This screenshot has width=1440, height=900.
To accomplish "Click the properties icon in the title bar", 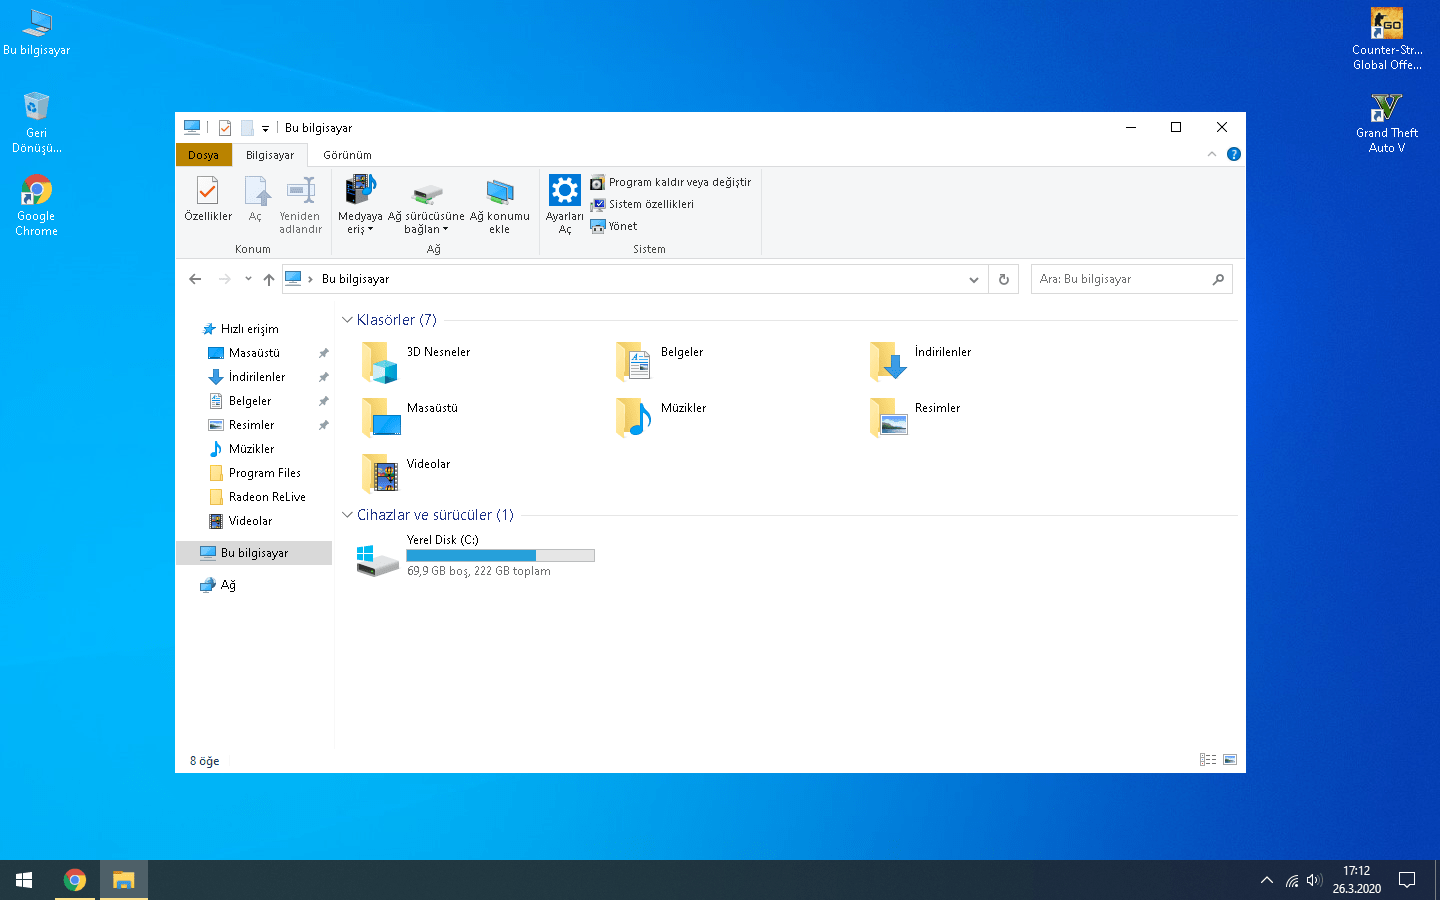I will click(x=225, y=128).
